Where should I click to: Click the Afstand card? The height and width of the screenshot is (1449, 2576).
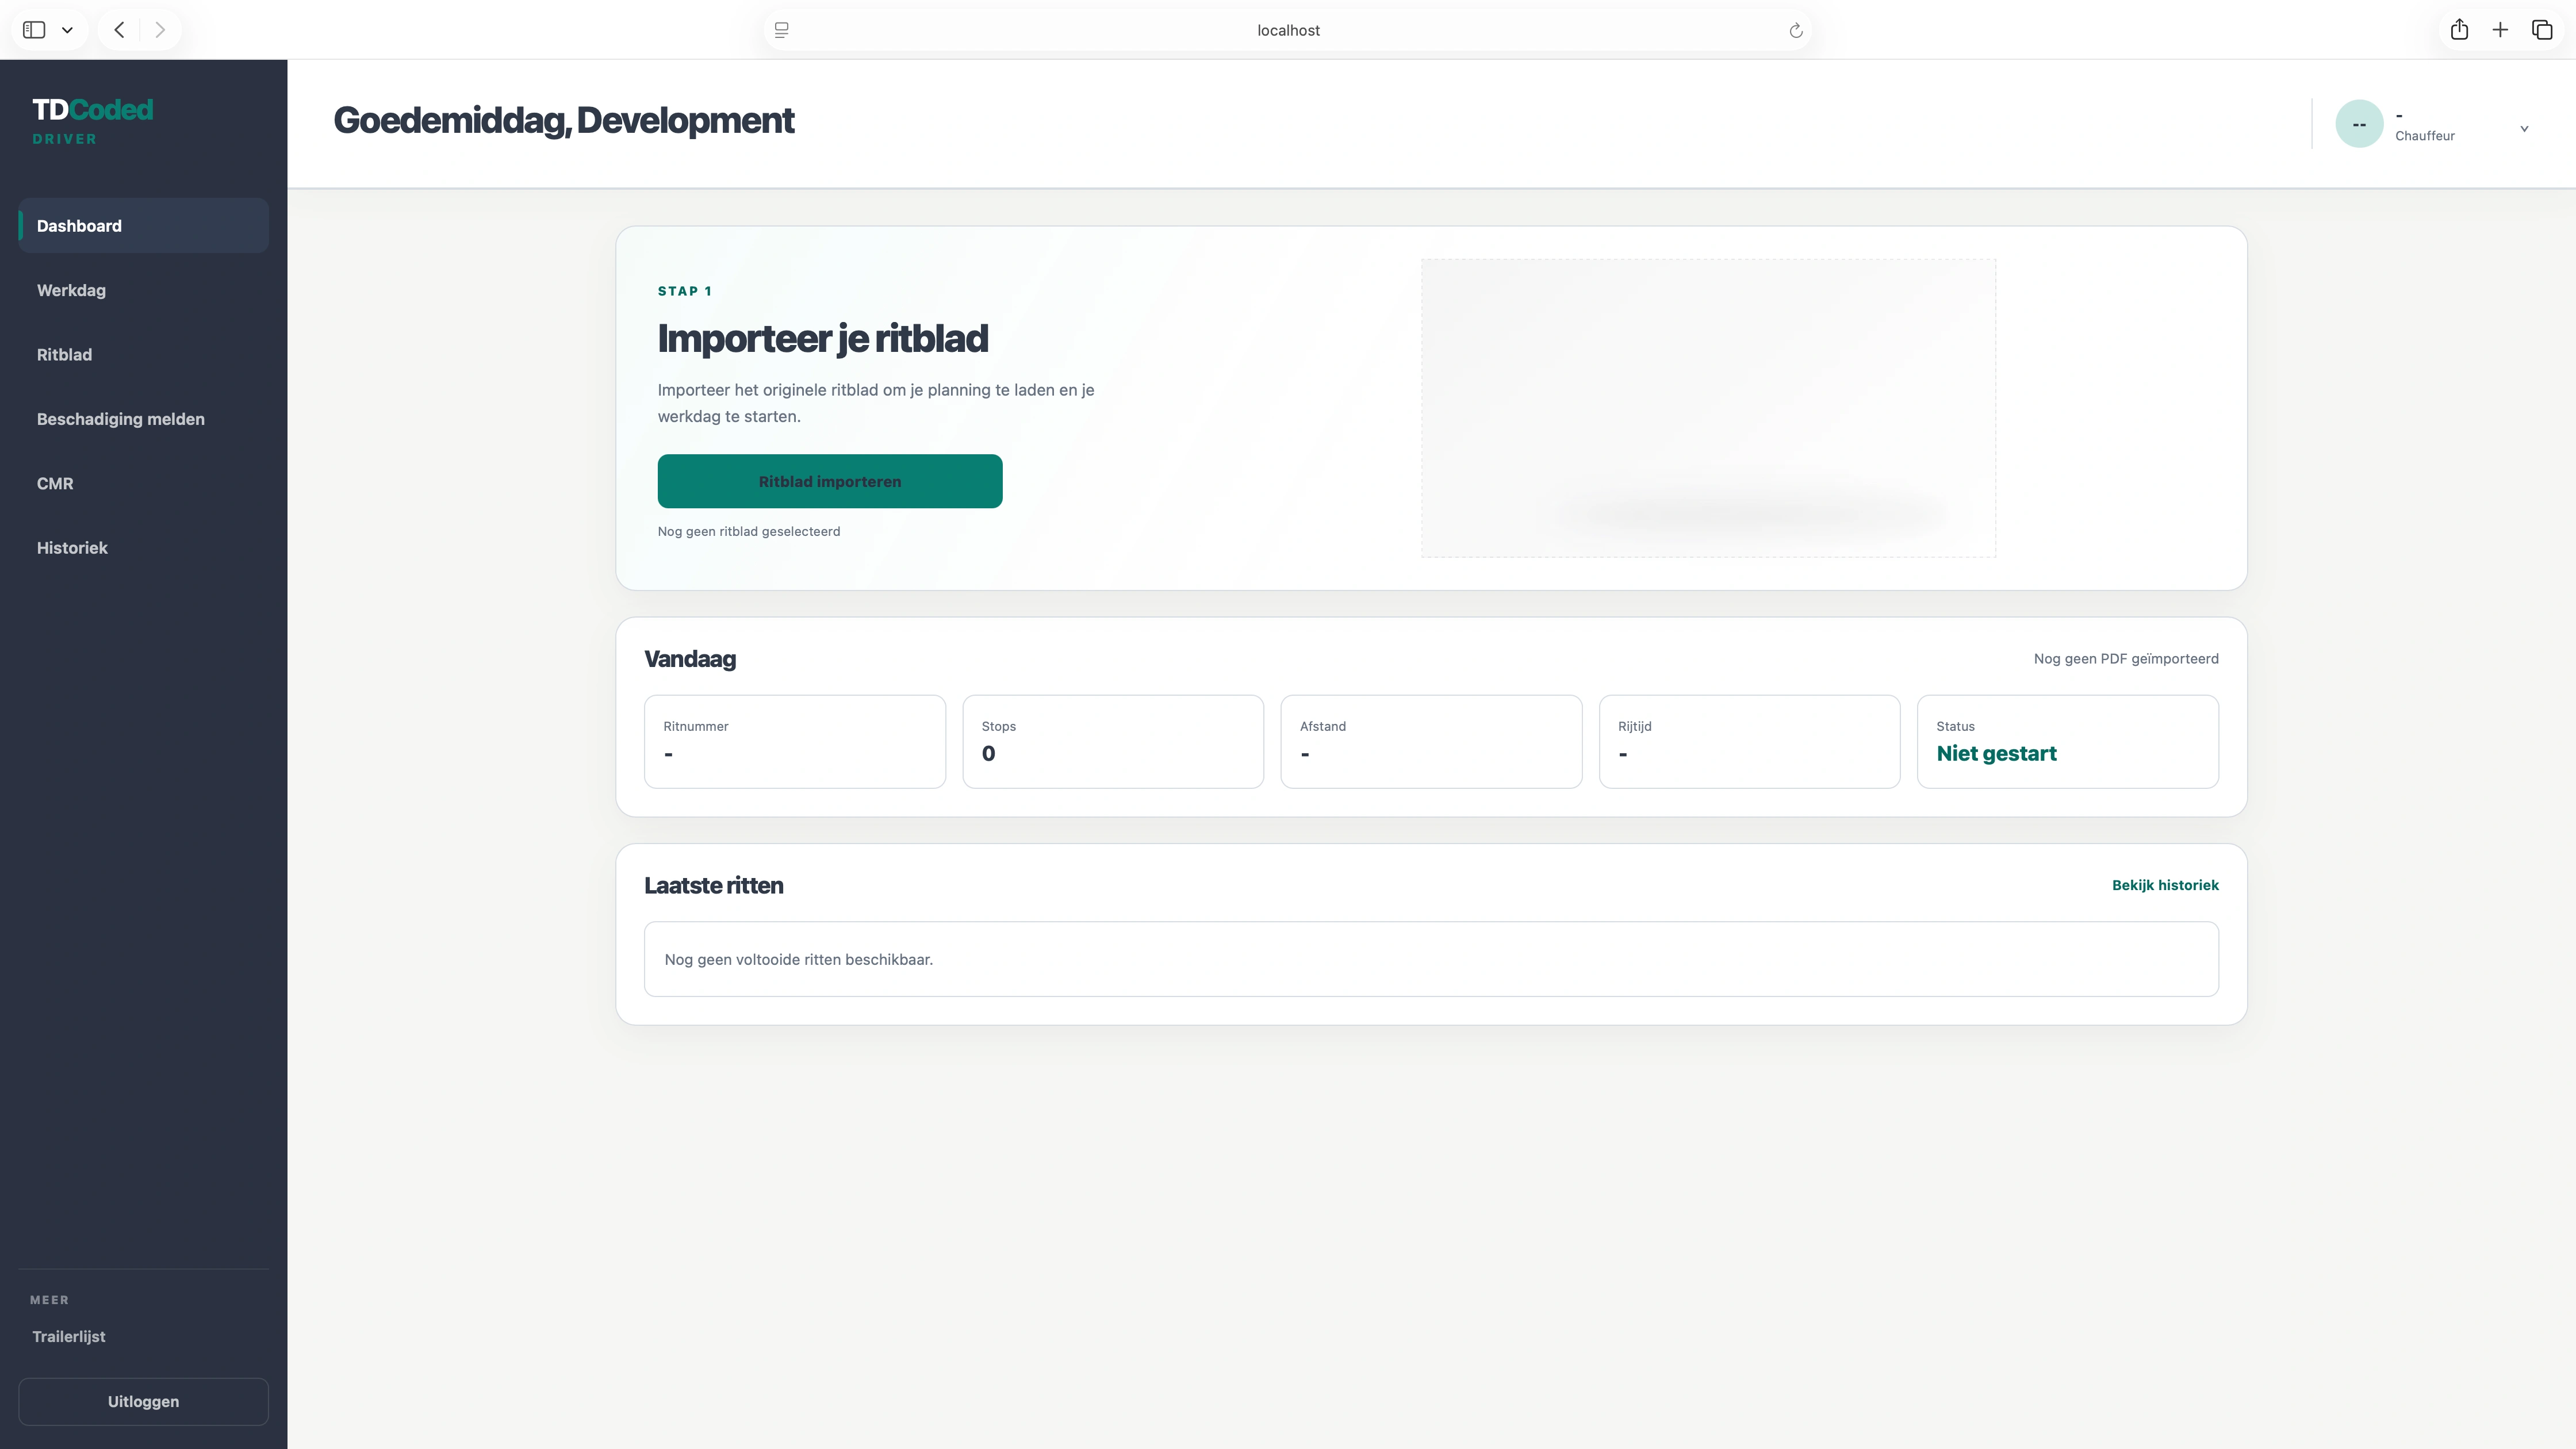tap(1431, 742)
